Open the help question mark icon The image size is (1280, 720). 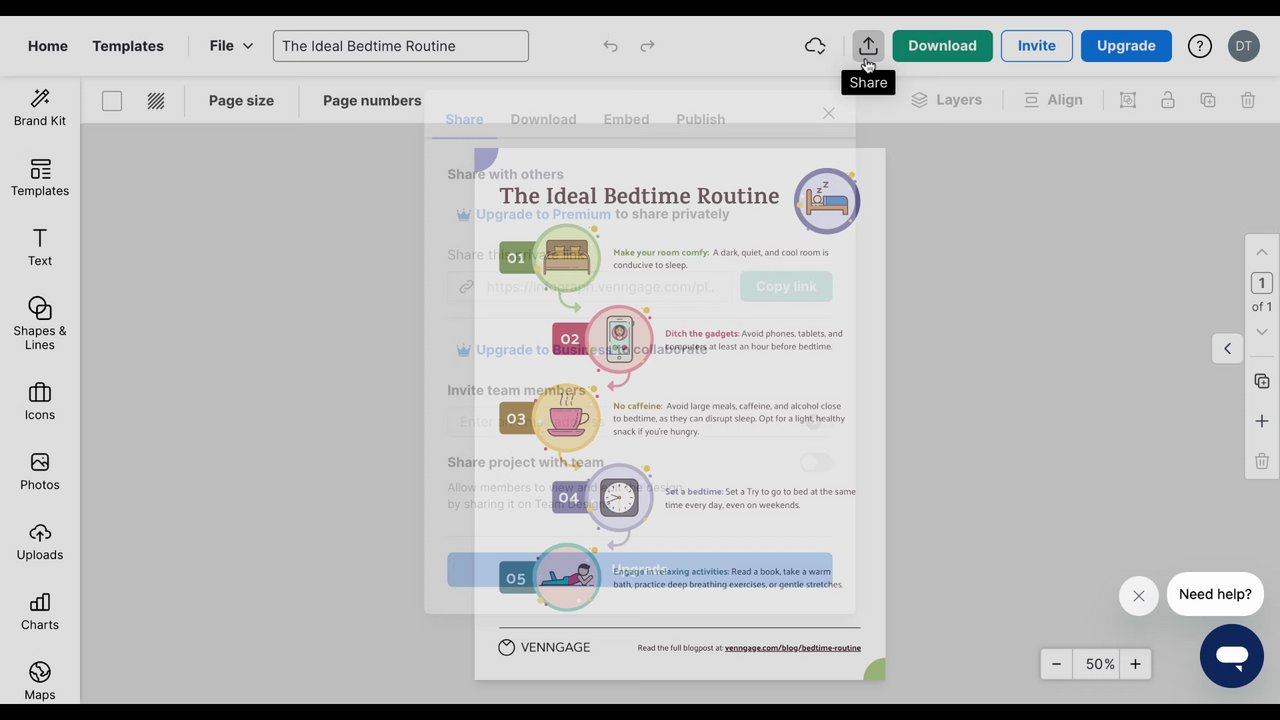(x=1199, y=46)
